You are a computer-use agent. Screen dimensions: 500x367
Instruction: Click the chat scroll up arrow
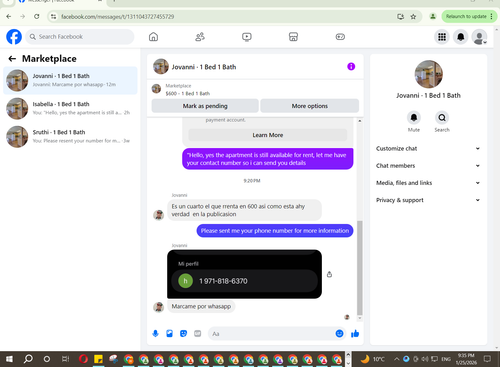click(x=360, y=121)
